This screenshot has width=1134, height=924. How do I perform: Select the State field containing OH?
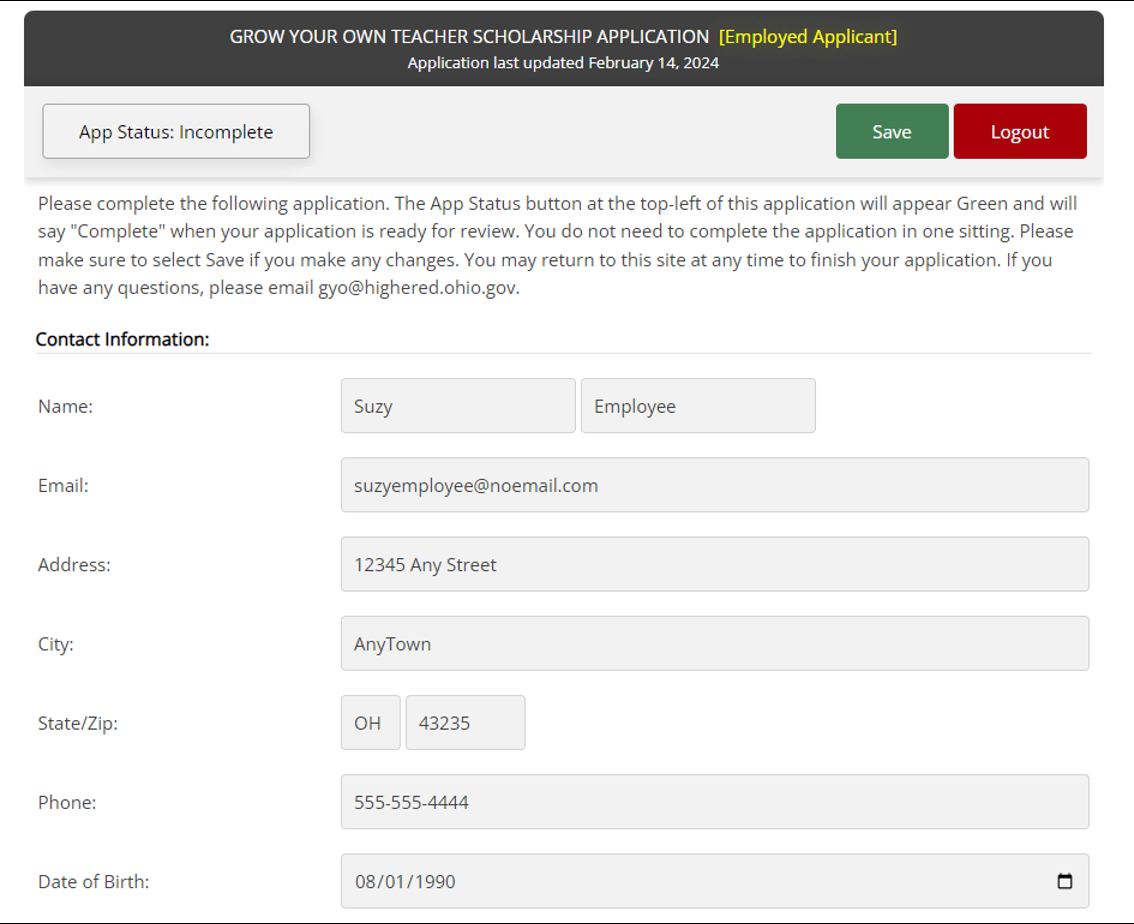[x=370, y=722]
